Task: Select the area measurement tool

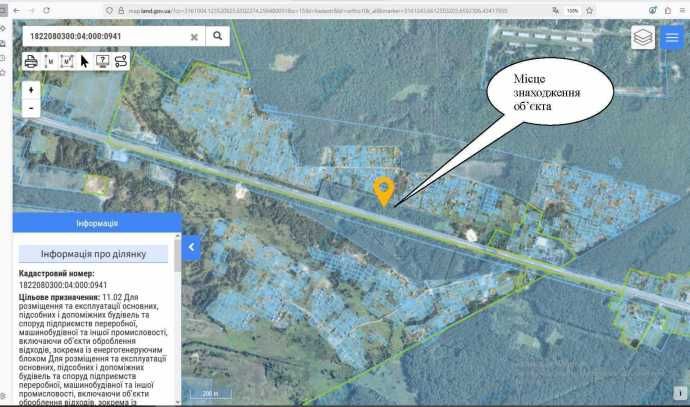Action: pyautogui.click(x=66, y=61)
